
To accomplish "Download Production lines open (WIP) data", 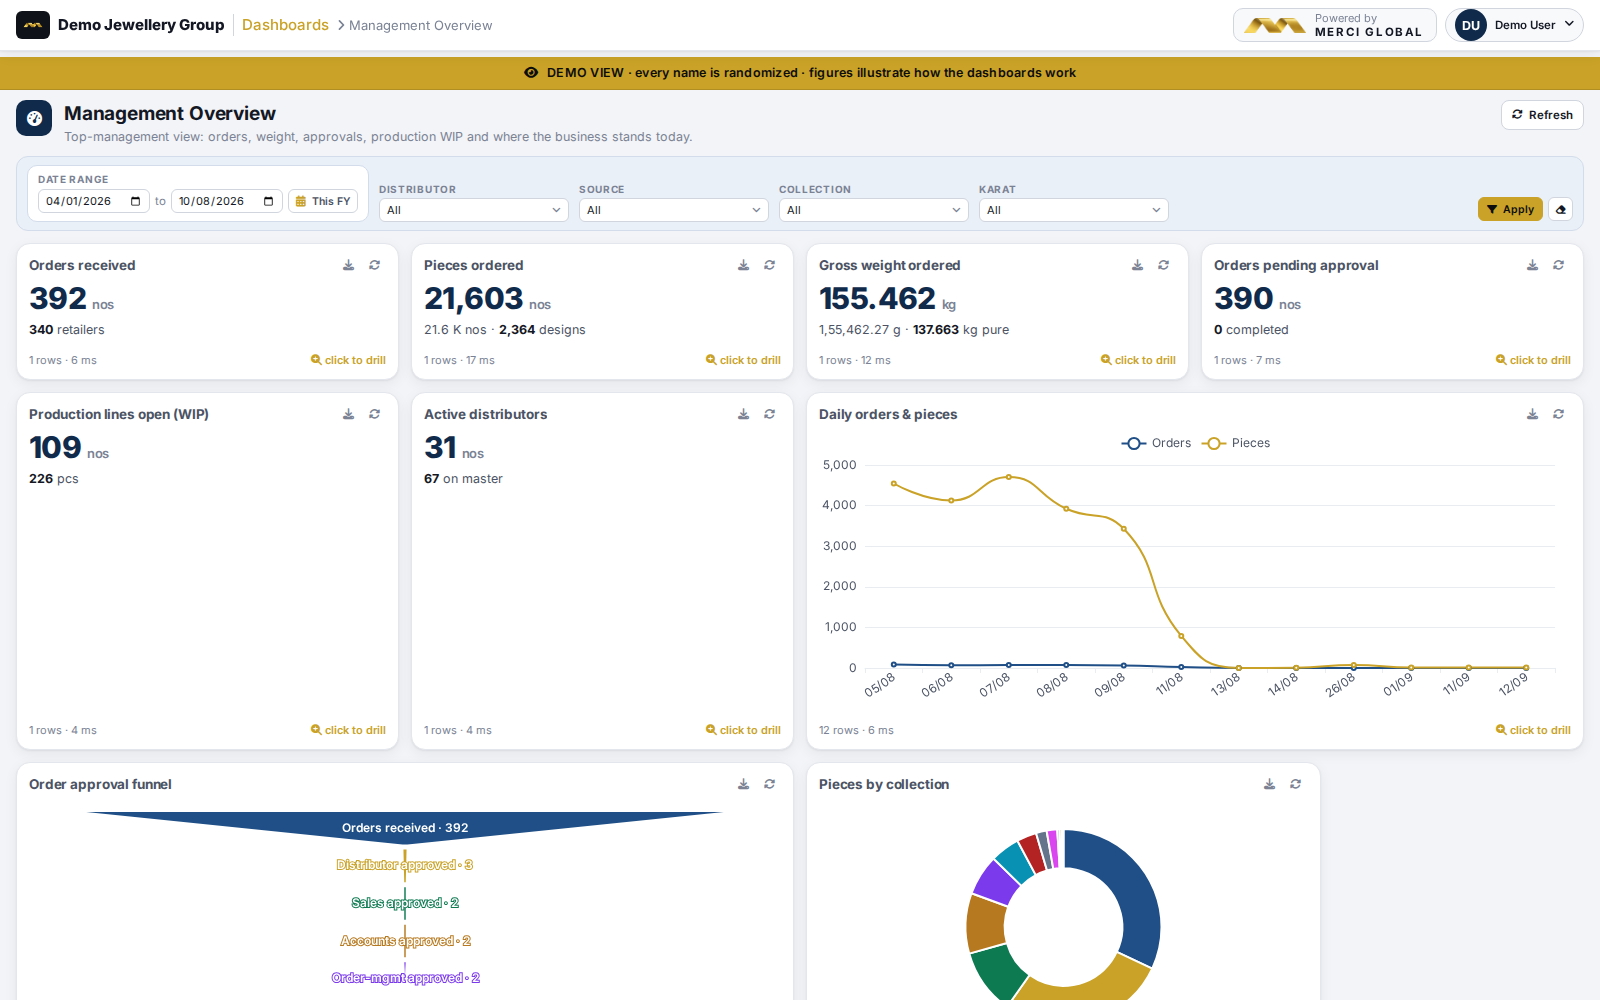I will point(348,414).
